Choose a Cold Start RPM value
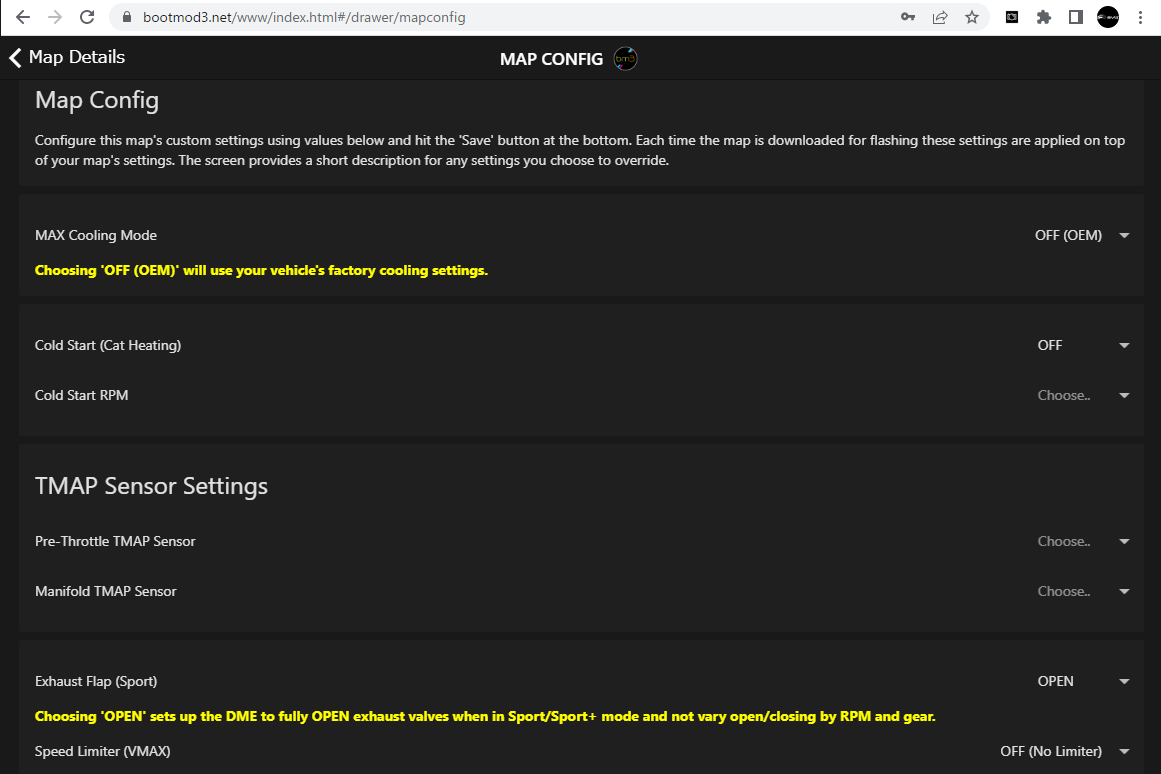This screenshot has width=1161, height=774. coord(1082,396)
